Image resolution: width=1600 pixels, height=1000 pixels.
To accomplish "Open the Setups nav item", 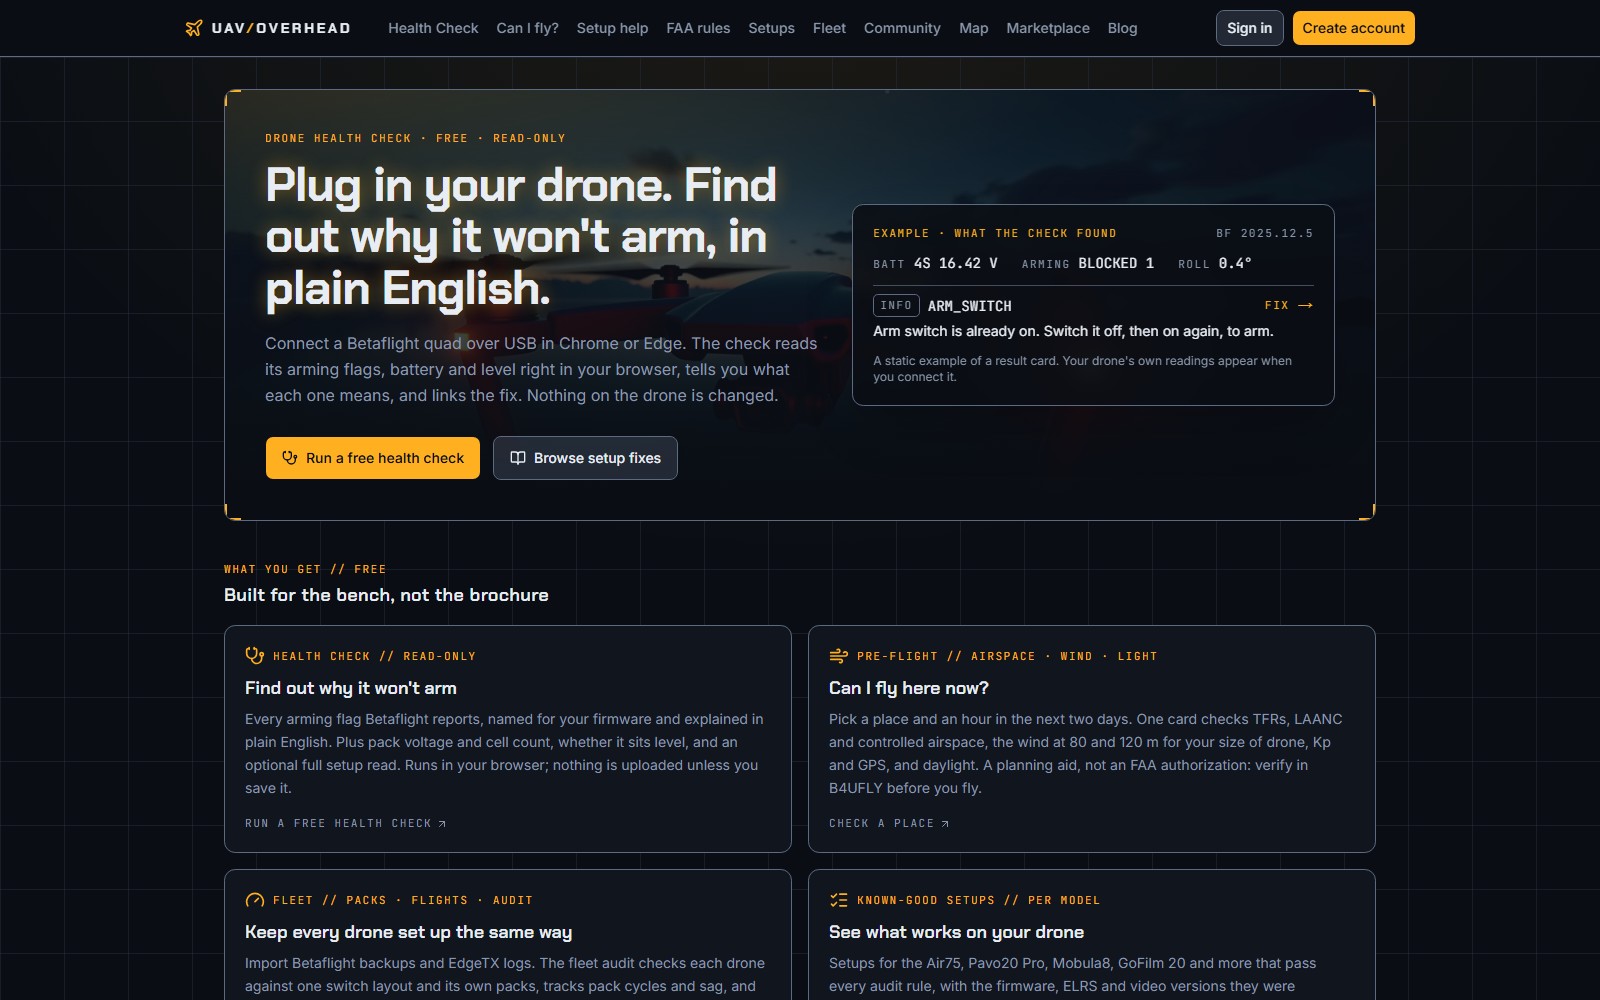I will coord(771,28).
